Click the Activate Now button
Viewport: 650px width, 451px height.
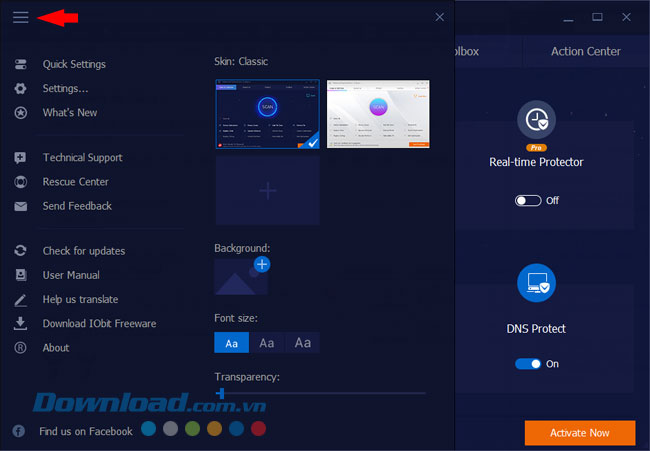(580, 433)
